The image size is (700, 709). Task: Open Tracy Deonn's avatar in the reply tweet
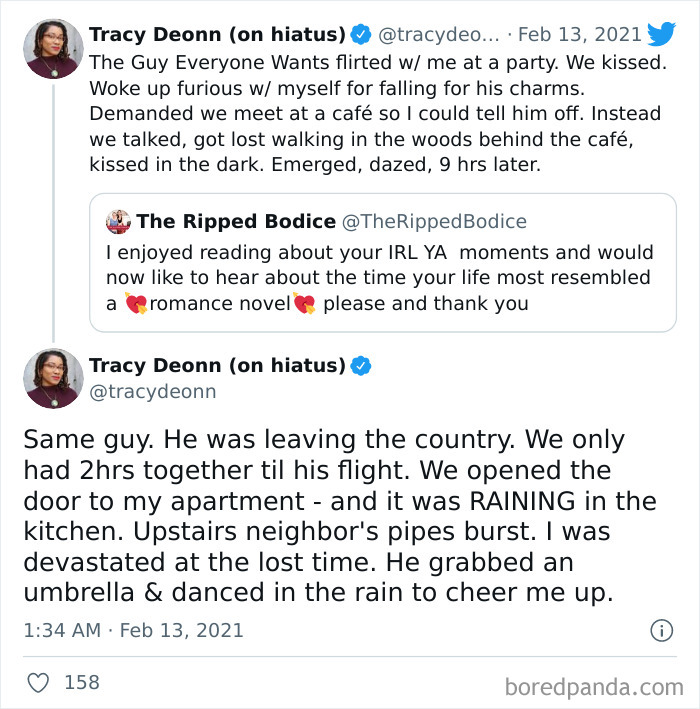pyautogui.click(x=53, y=378)
